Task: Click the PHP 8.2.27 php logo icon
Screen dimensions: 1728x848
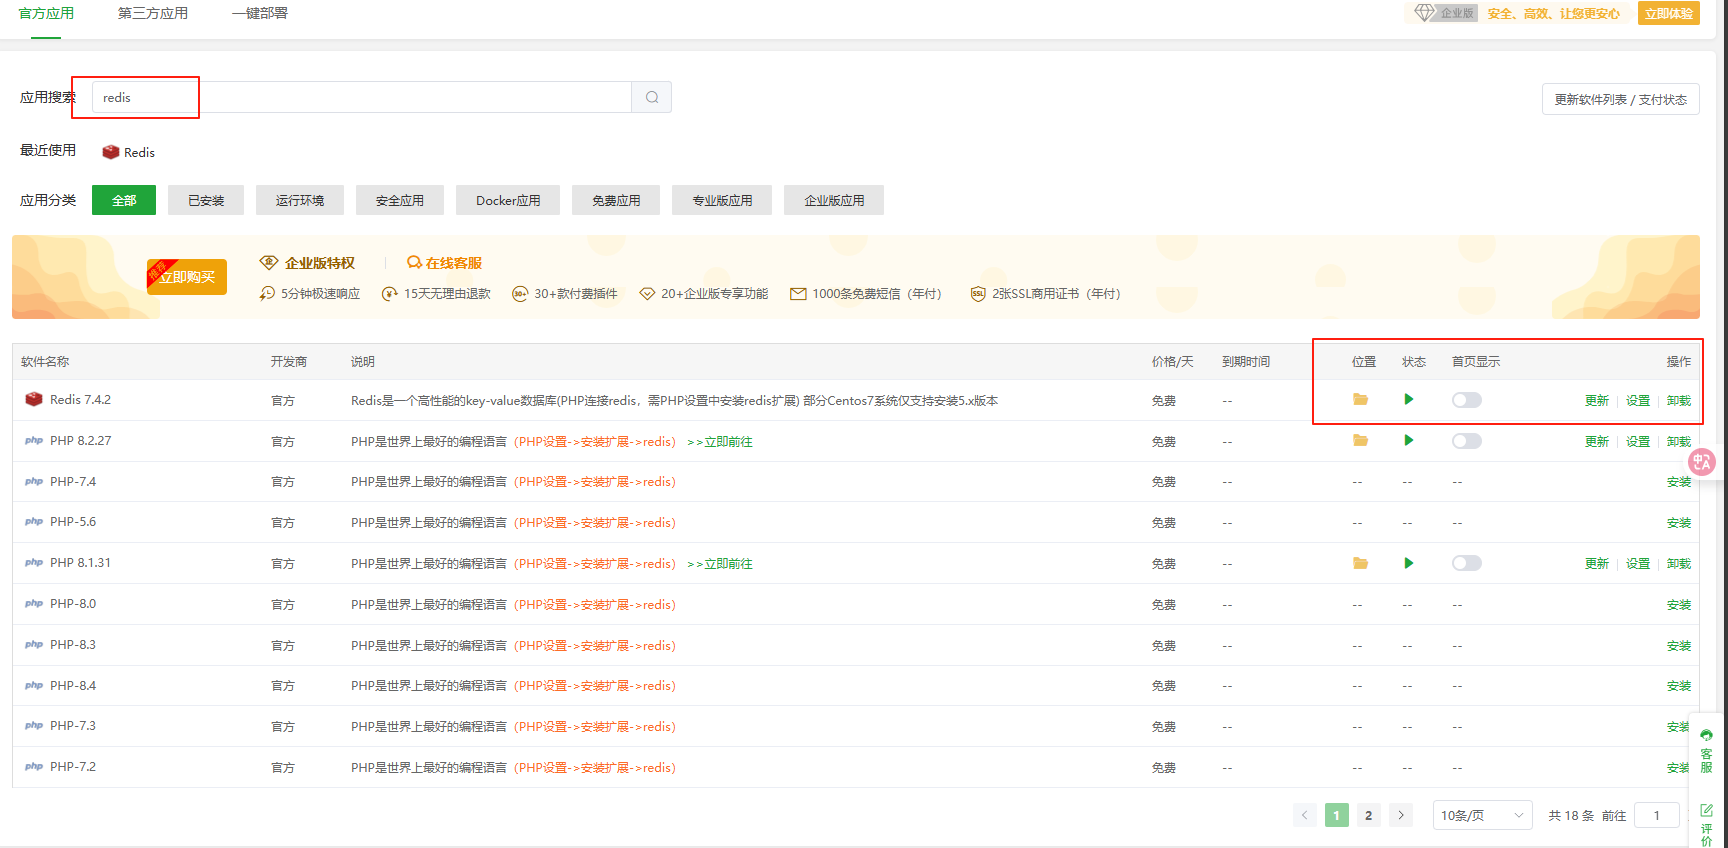Action: pos(34,440)
